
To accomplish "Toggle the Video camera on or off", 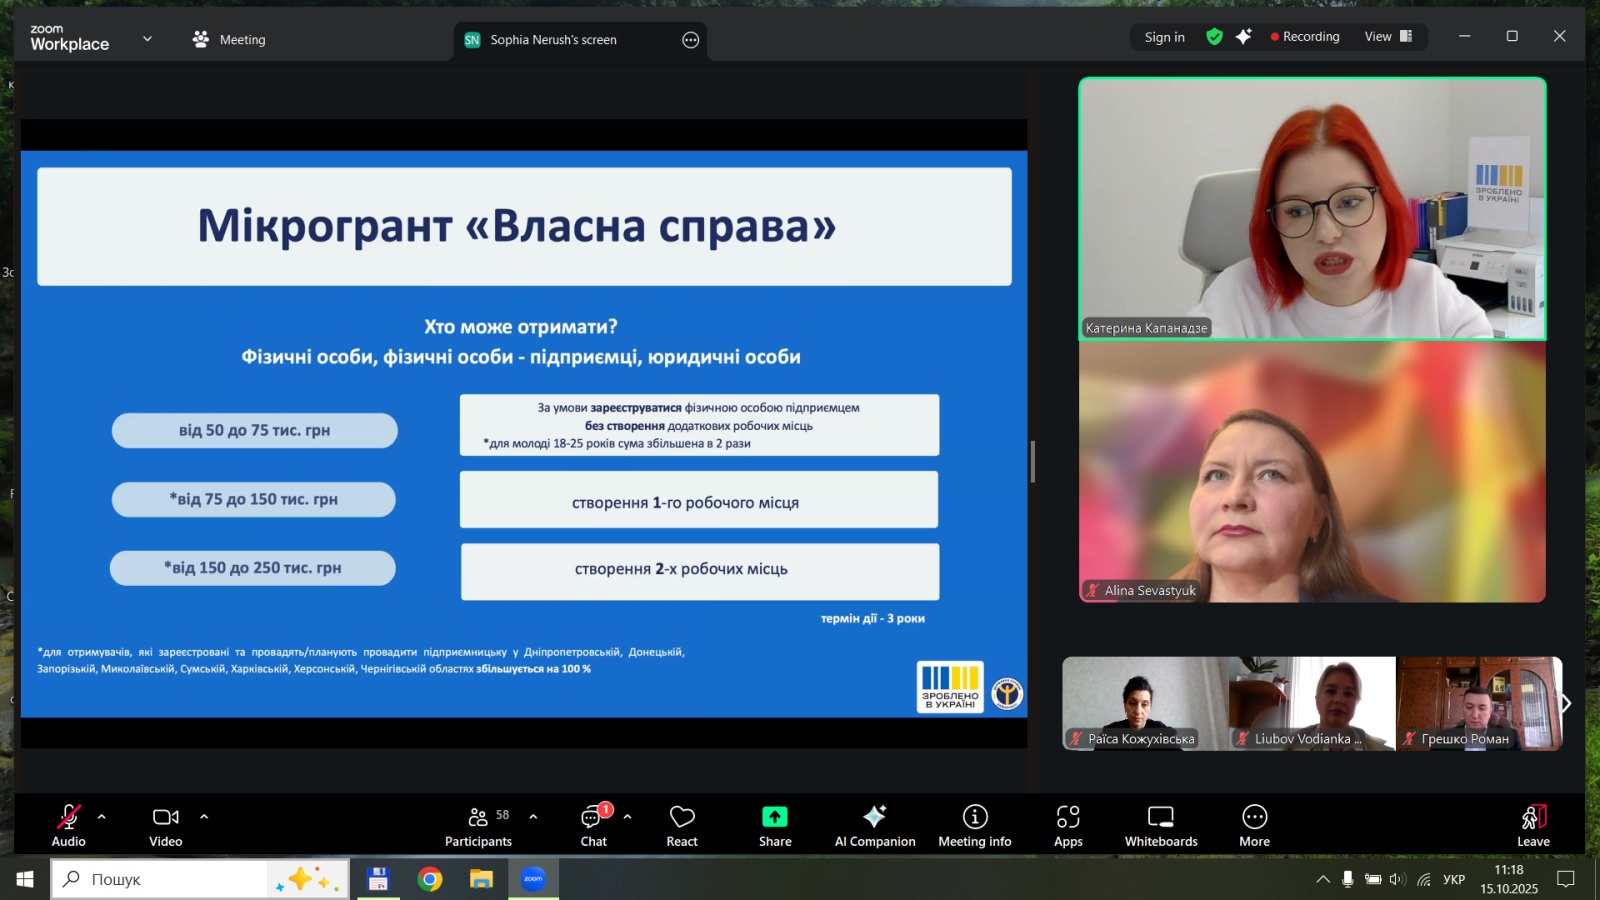I will (x=165, y=825).
